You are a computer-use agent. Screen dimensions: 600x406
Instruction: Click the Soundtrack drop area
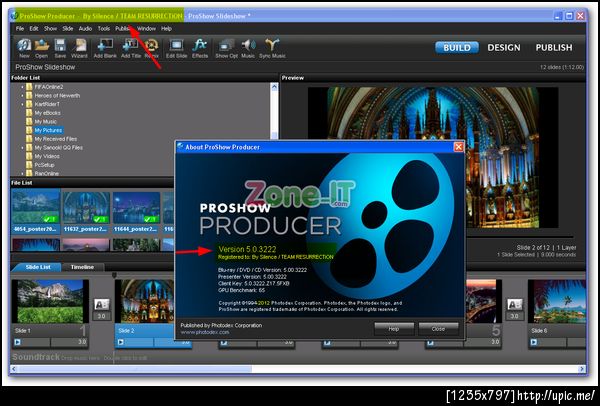[x=298, y=357]
